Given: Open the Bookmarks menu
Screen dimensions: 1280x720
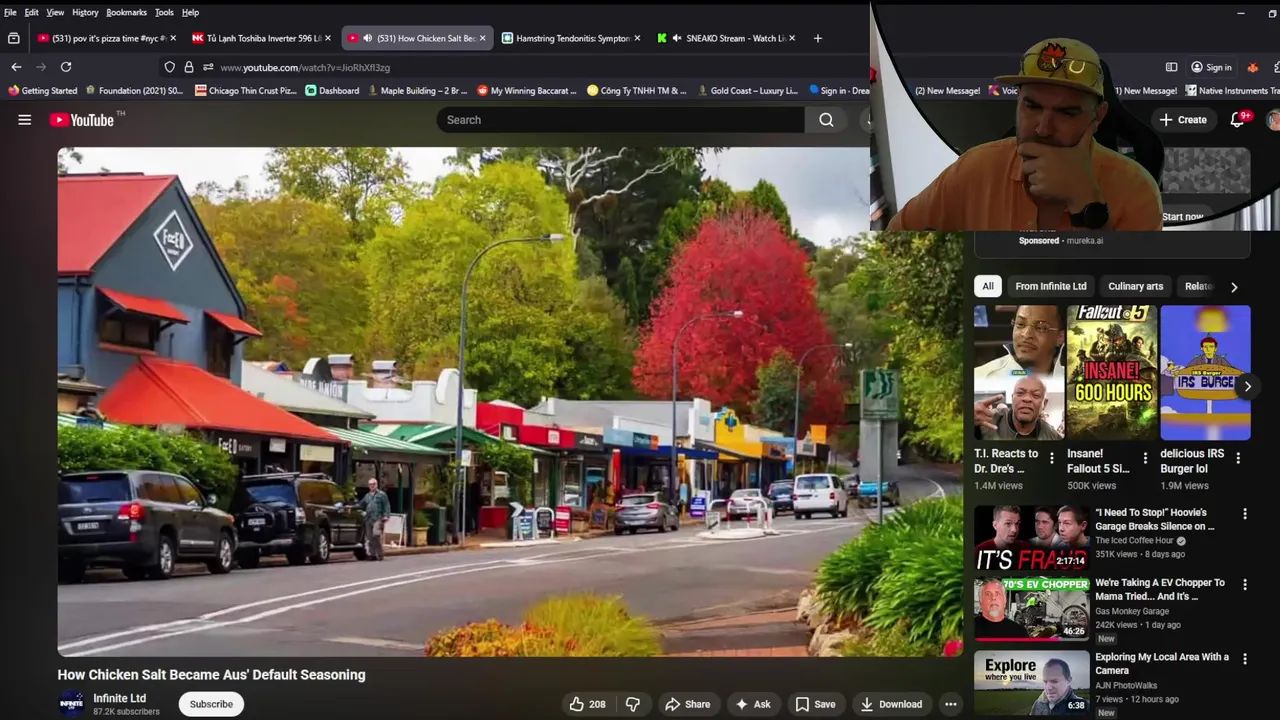Looking at the screenshot, I should click(126, 12).
